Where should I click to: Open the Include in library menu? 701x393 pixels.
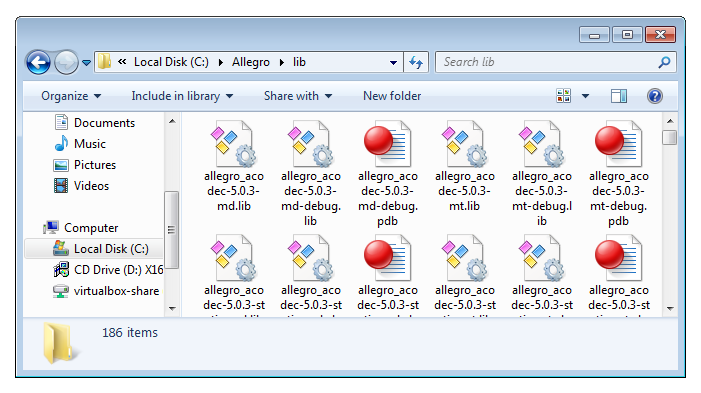click(x=182, y=96)
